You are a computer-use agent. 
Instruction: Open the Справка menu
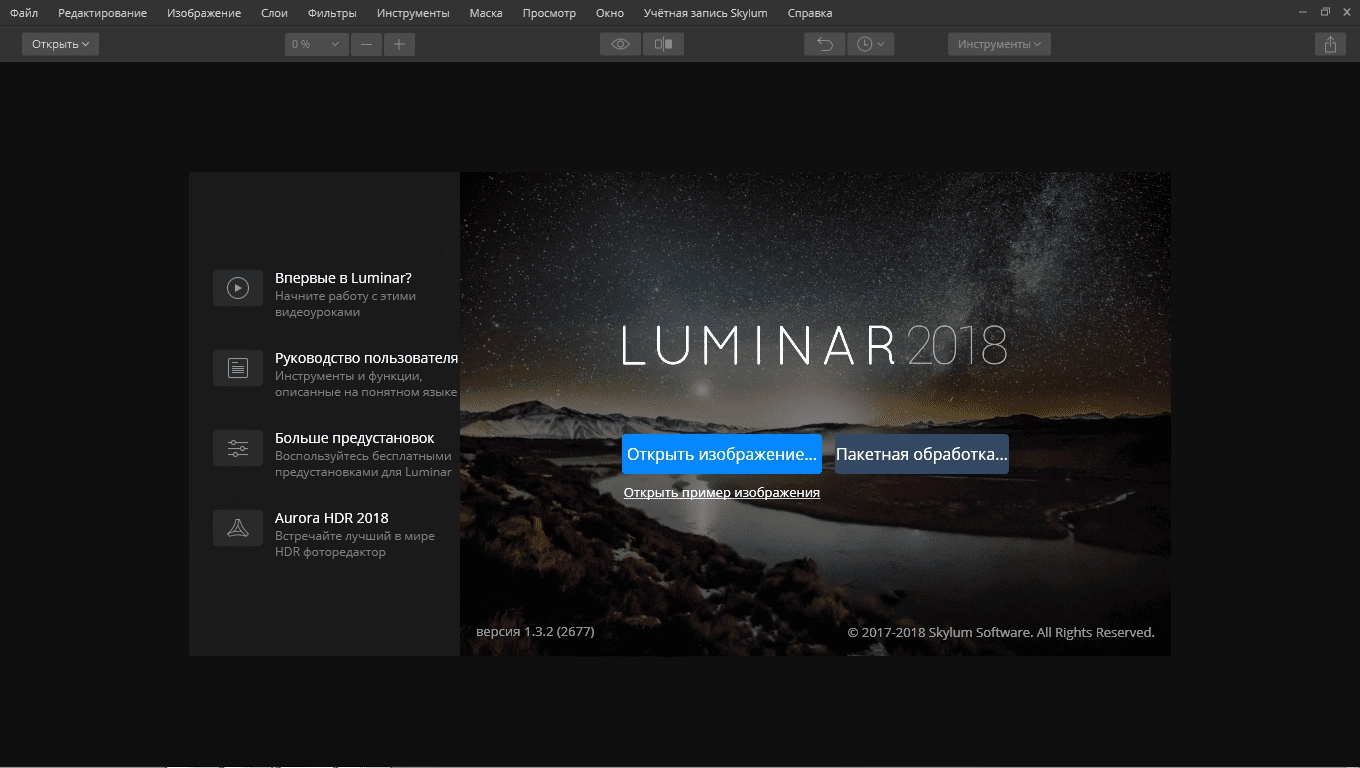pos(810,13)
